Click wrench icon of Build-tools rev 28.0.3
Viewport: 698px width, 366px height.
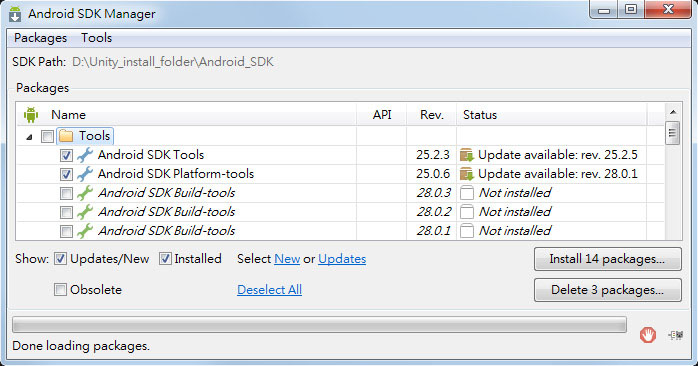click(x=85, y=193)
